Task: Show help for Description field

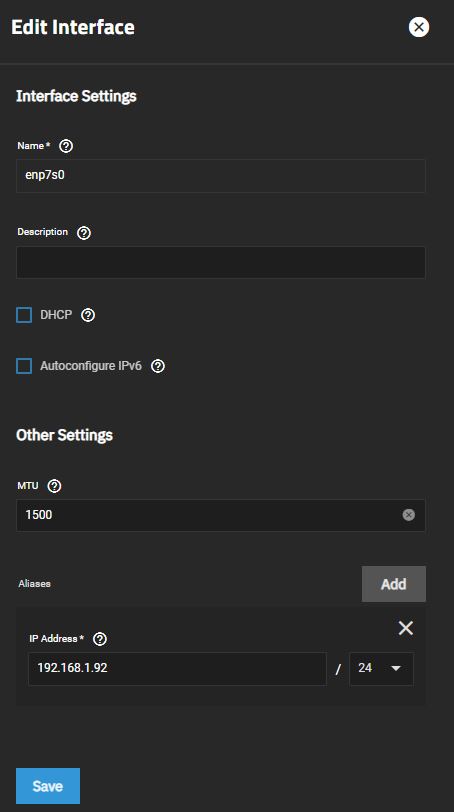Action: click(83, 233)
